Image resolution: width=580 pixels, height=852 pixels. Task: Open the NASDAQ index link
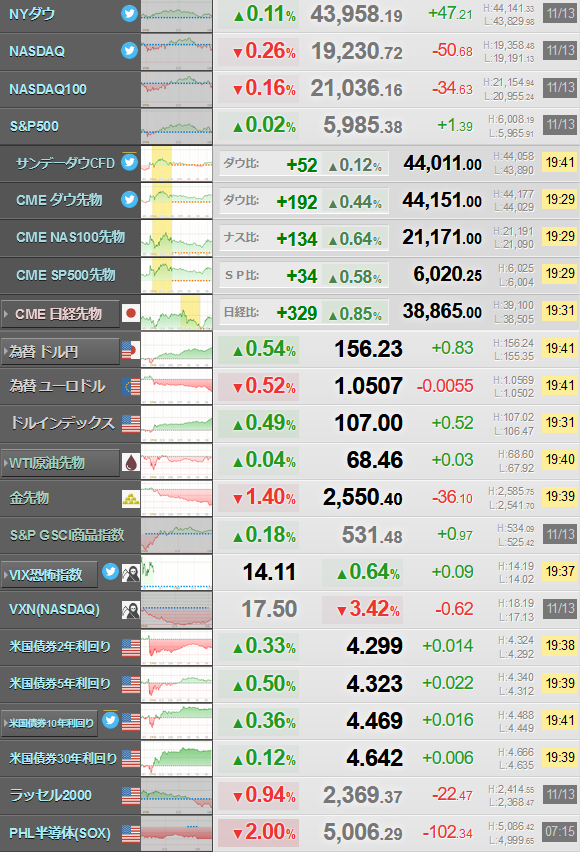click(x=37, y=51)
